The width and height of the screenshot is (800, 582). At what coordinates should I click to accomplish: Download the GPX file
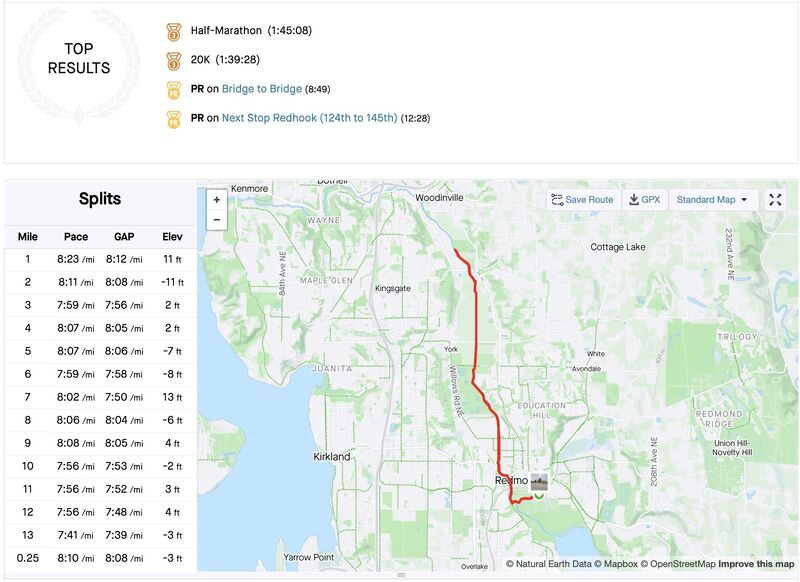coord(643,200)
